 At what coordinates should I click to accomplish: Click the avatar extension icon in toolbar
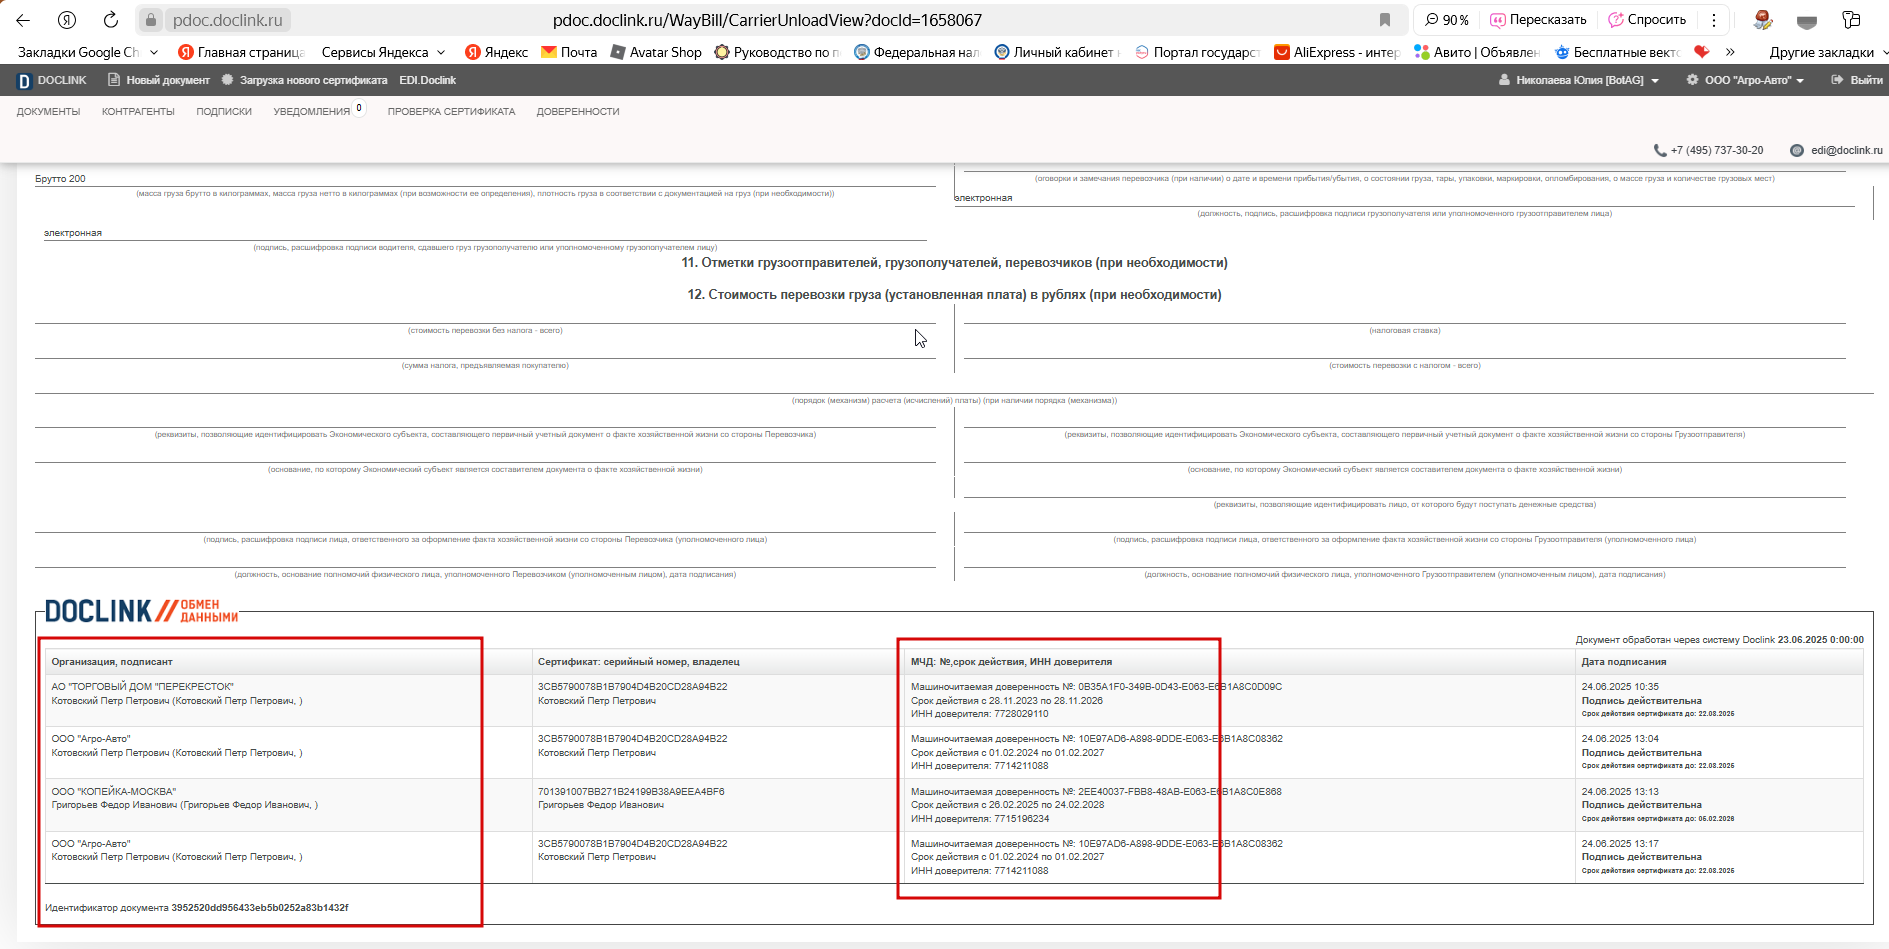point(1763,20)
